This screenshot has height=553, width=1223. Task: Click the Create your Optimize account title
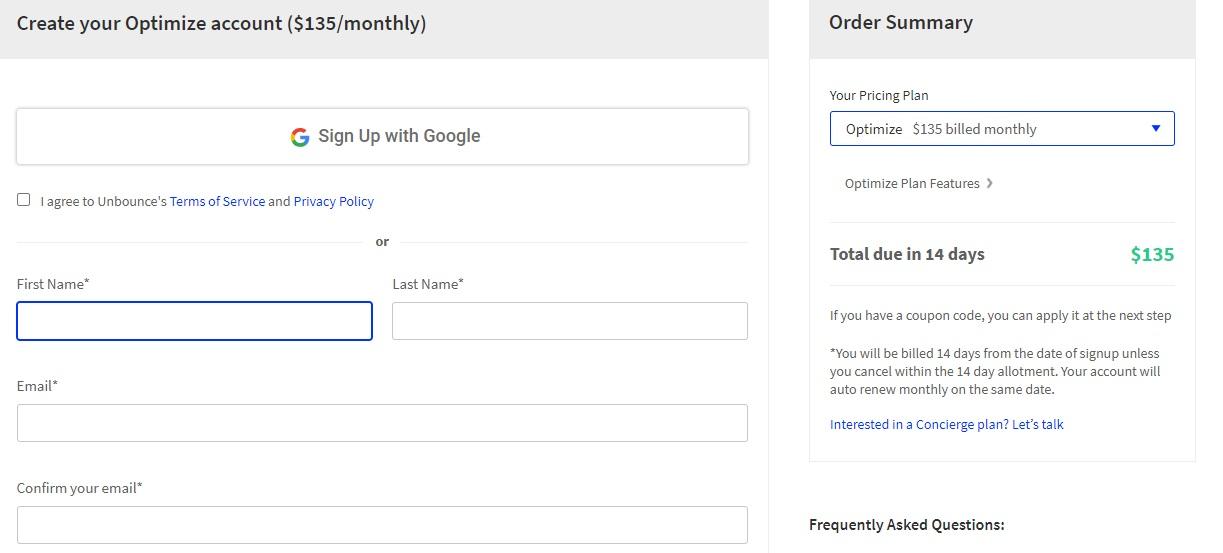click(221, 24)
